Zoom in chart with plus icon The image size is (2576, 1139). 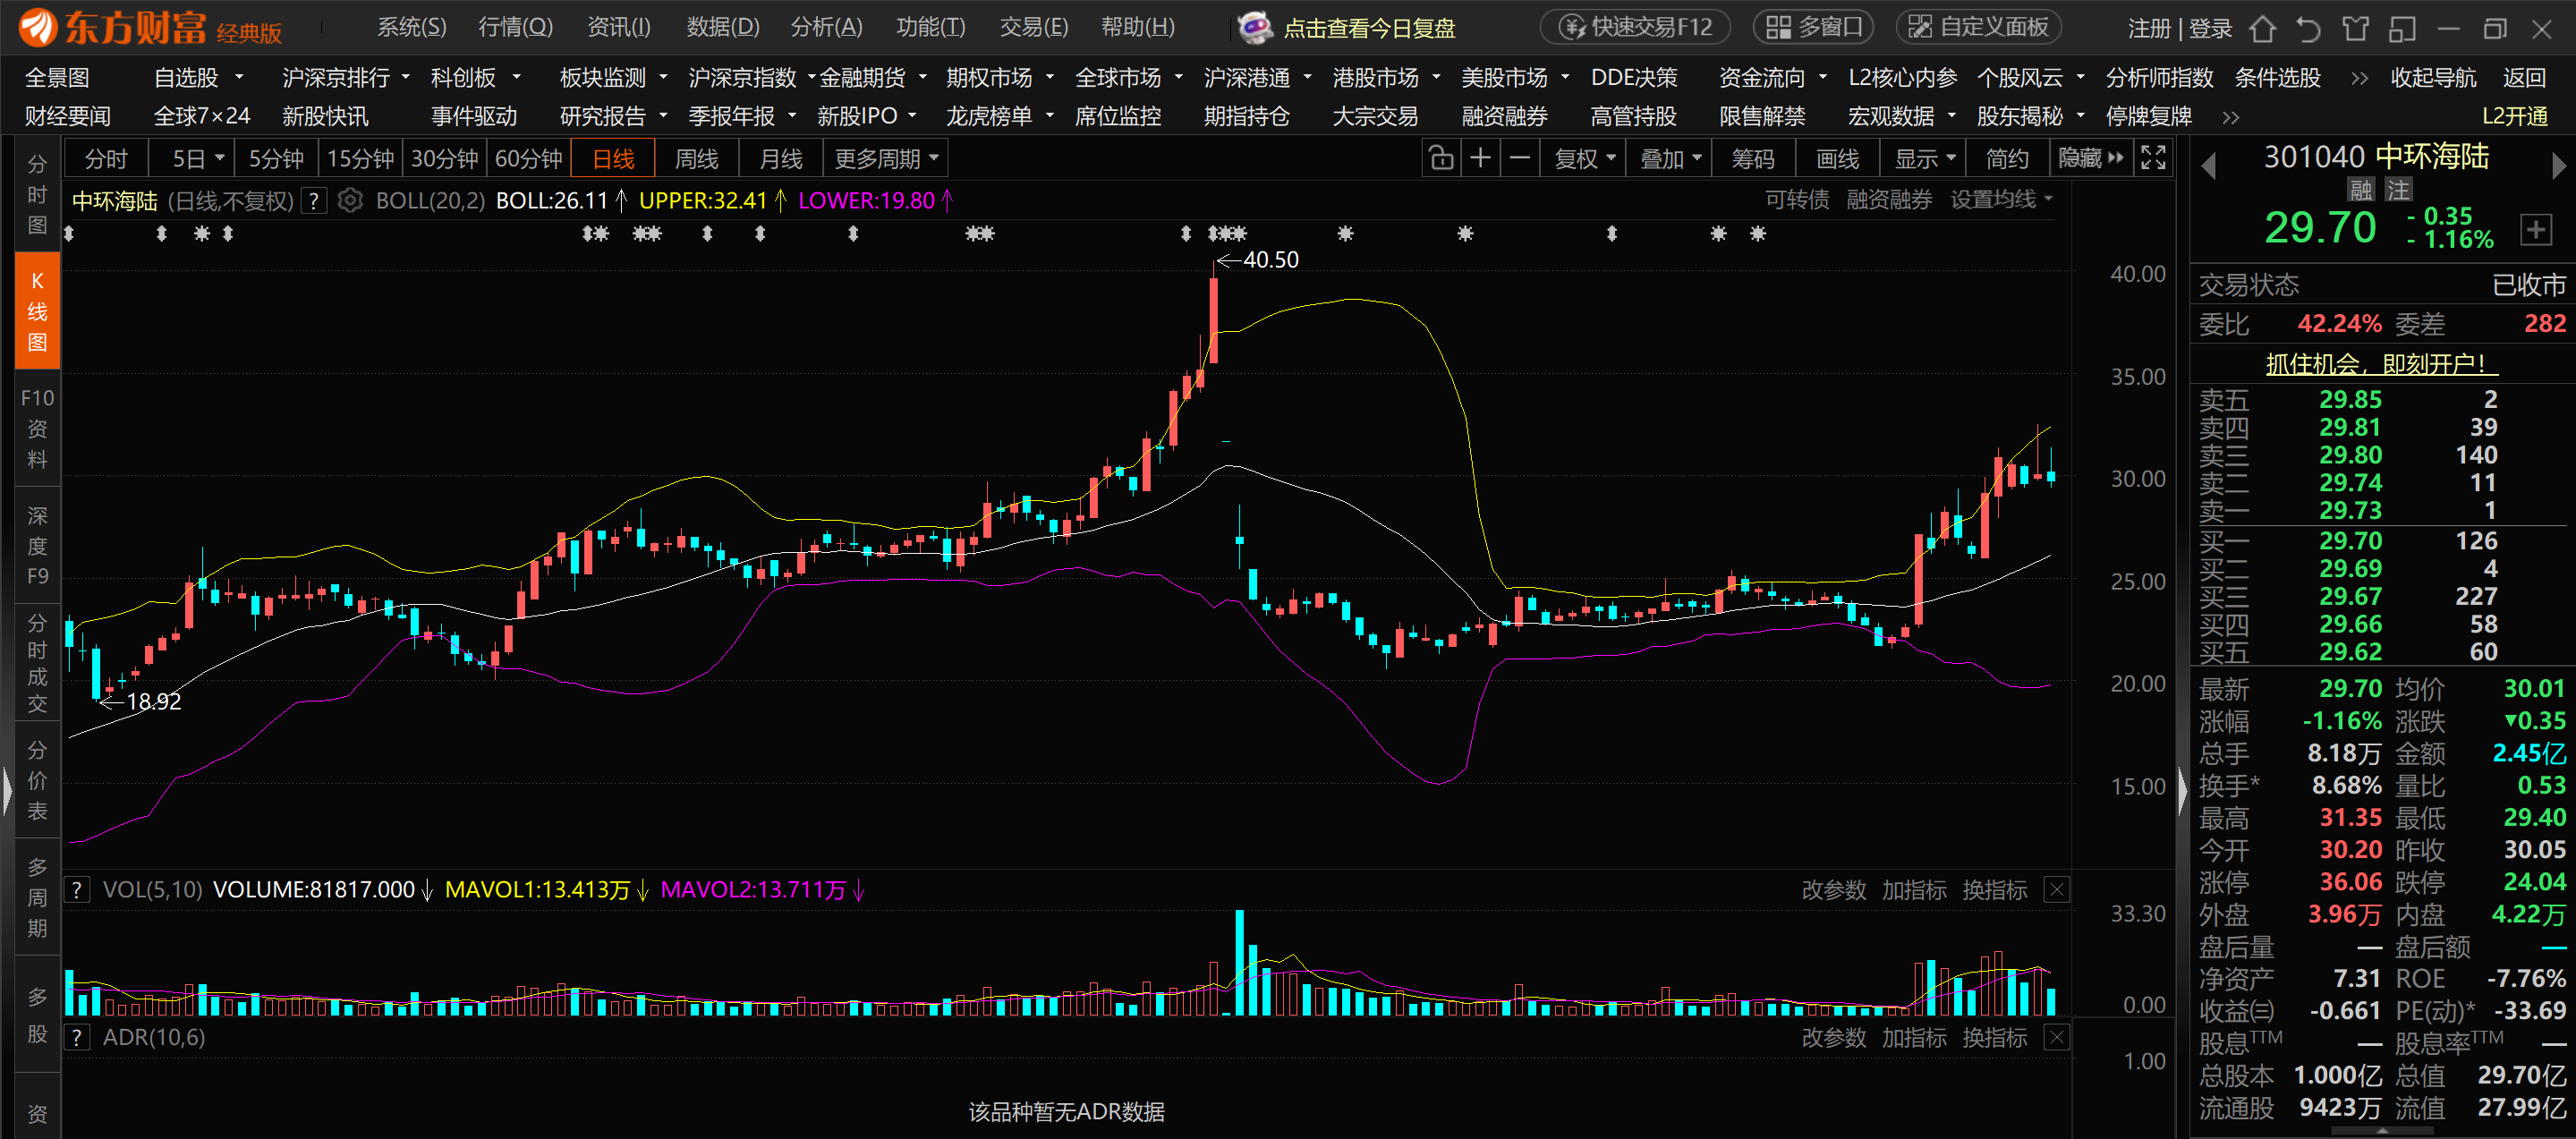coord(1480,159)
